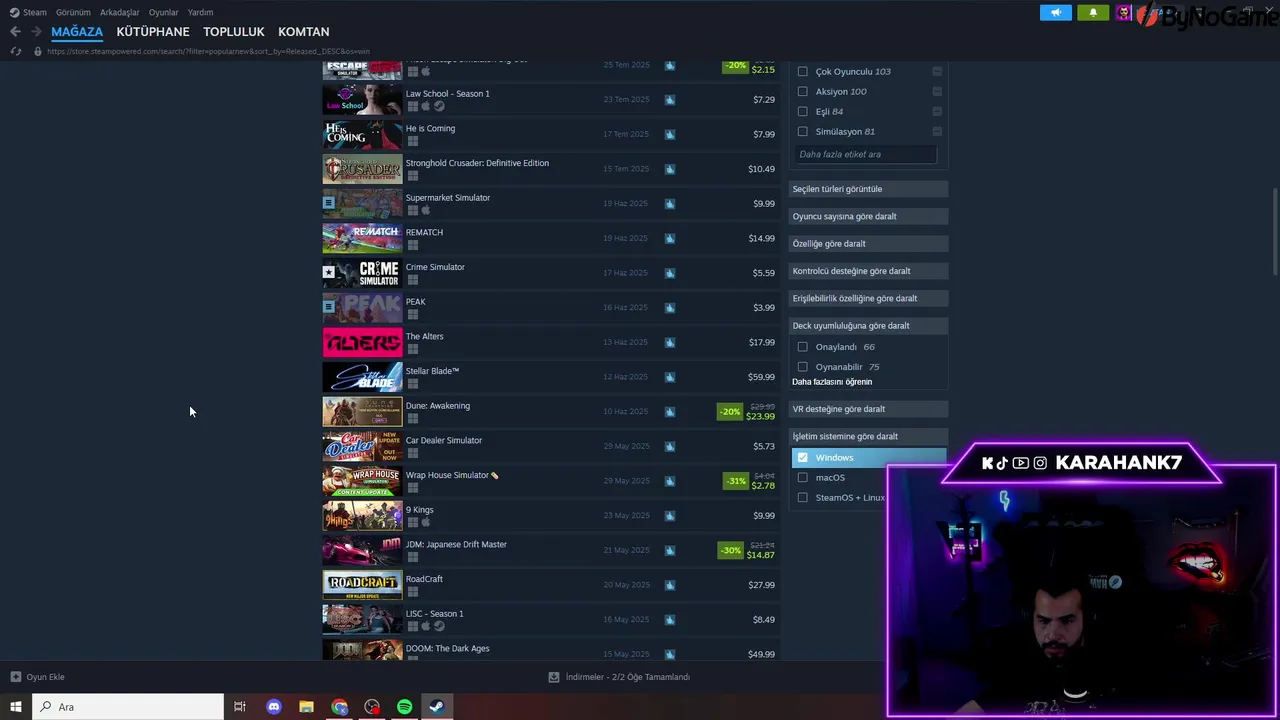The image size is (1280, 720).
Task: Collapse İşletim sistemine göre daralt section
Action: click(868, 436)
